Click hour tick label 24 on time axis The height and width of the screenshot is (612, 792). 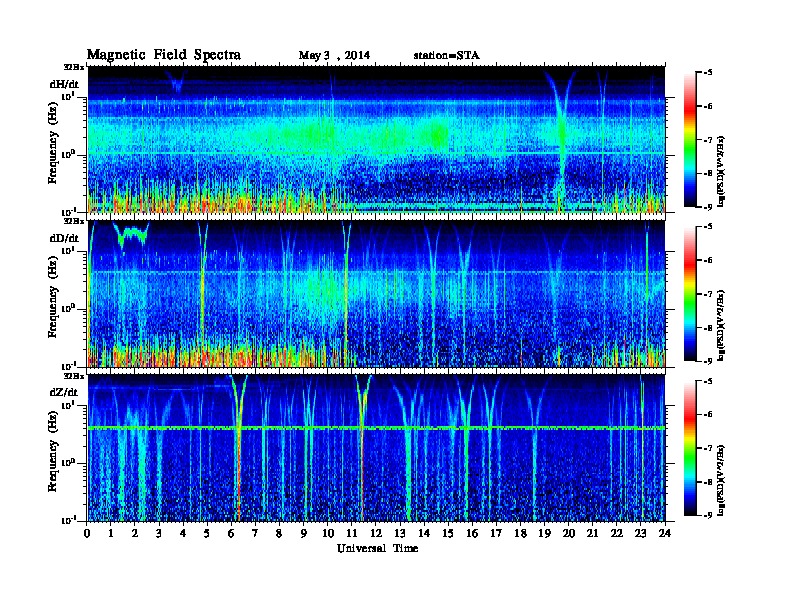click(665, 533)
